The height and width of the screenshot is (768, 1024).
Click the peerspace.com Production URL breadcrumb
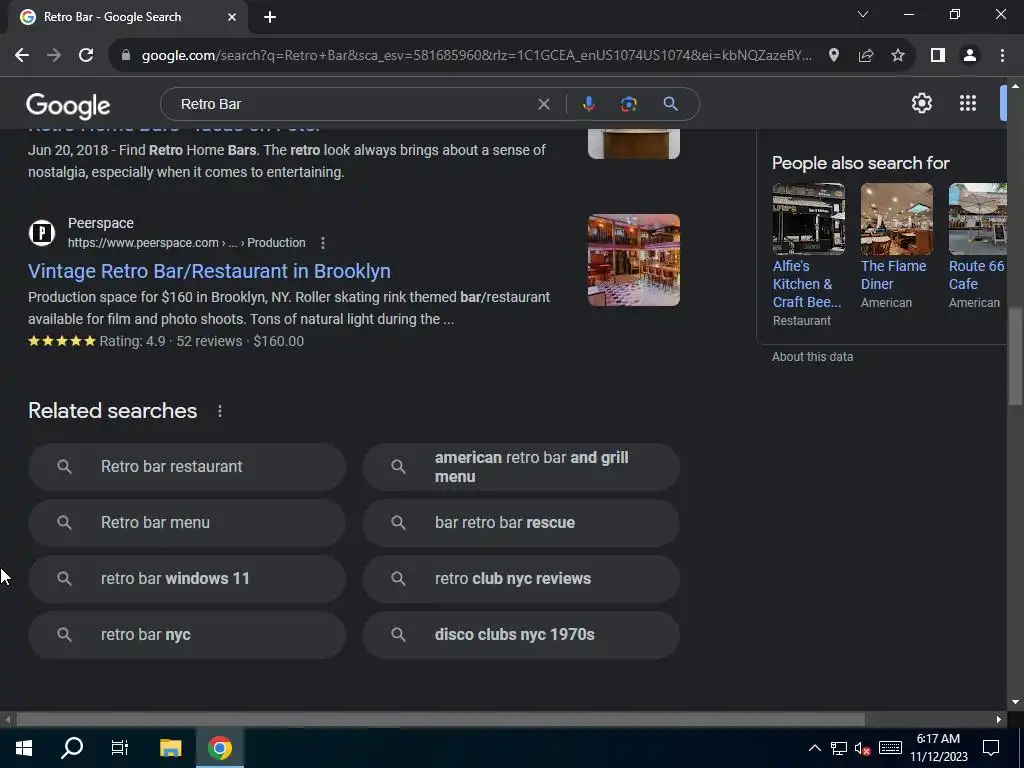pyautogui.click(x=187, y=243)
